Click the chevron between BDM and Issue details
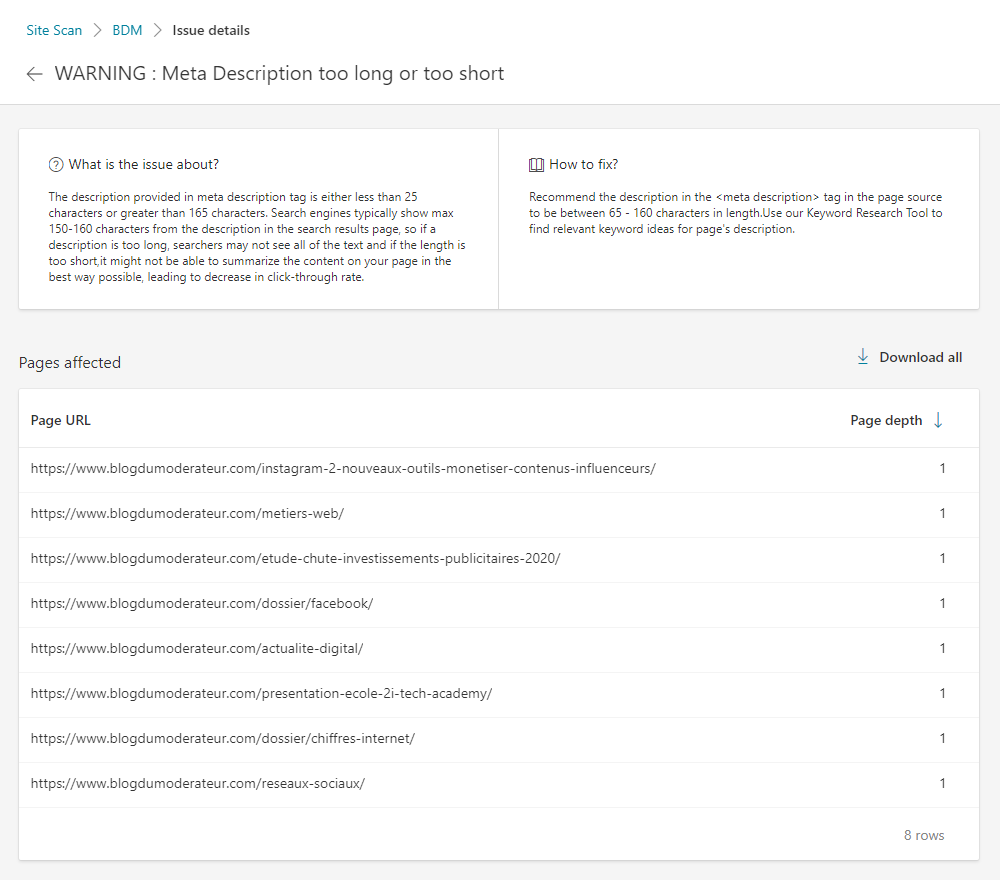This screenshot has width=1000, height=880. [x=156, y=30]
